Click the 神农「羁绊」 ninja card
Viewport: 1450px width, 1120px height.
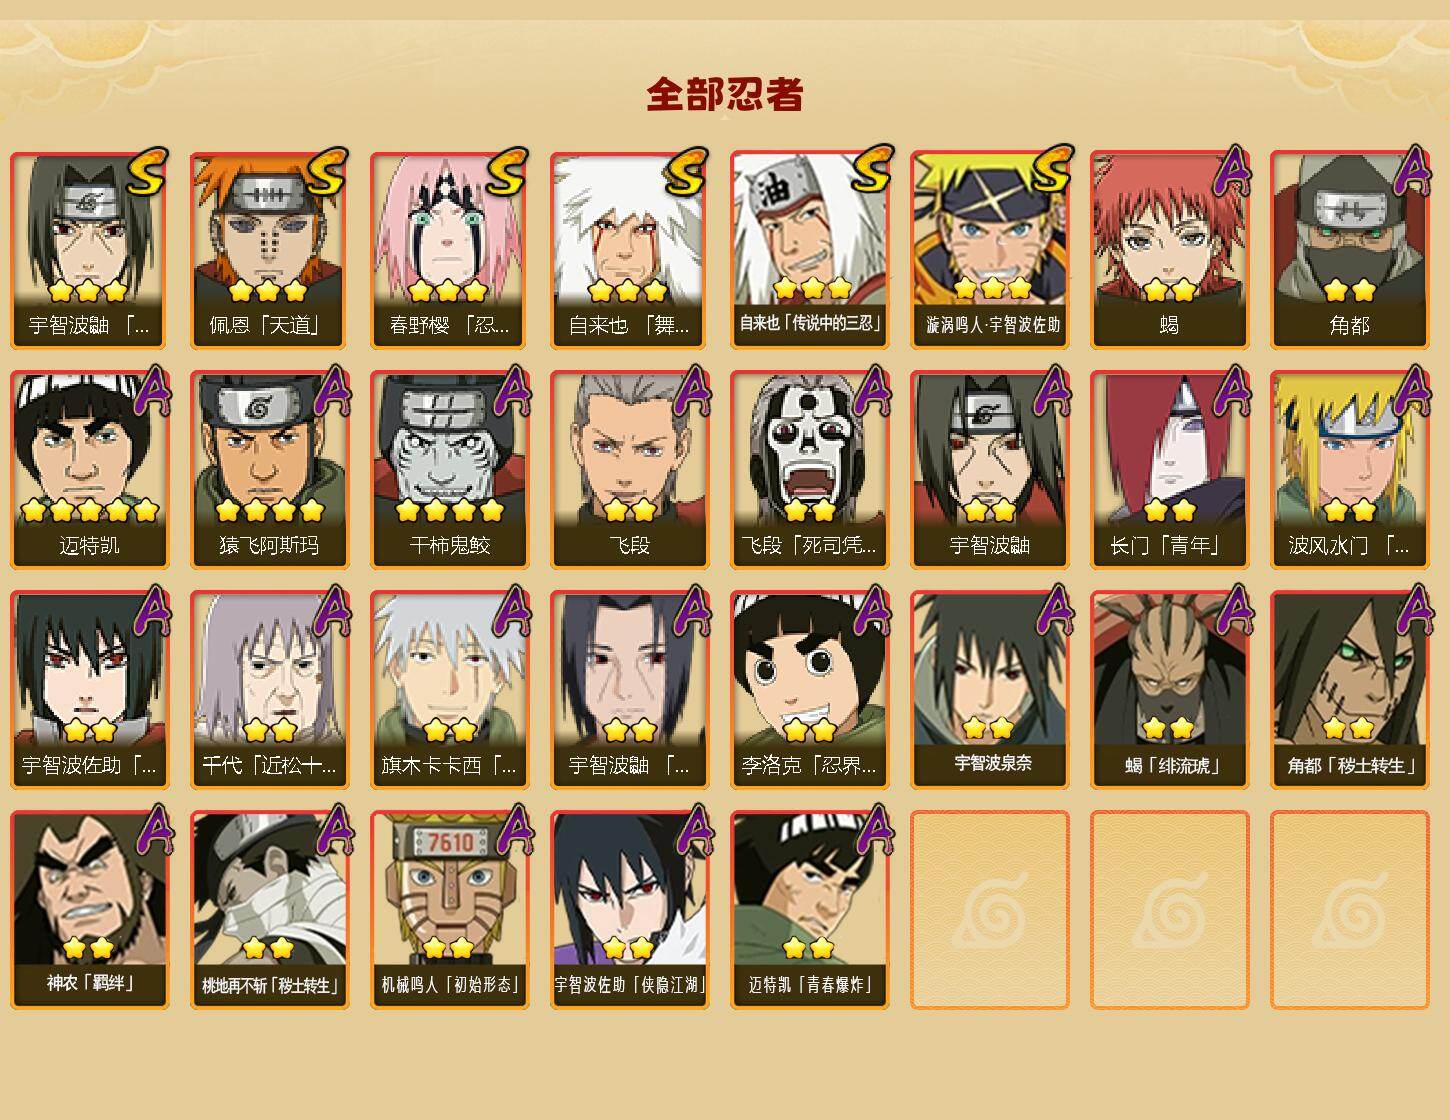90,910
